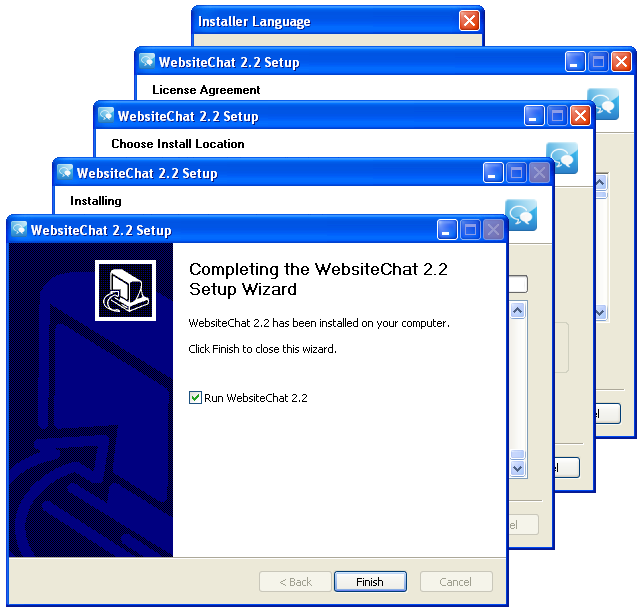Click the scrollbar thumb in the Installing window

click(x=518, y=454)
